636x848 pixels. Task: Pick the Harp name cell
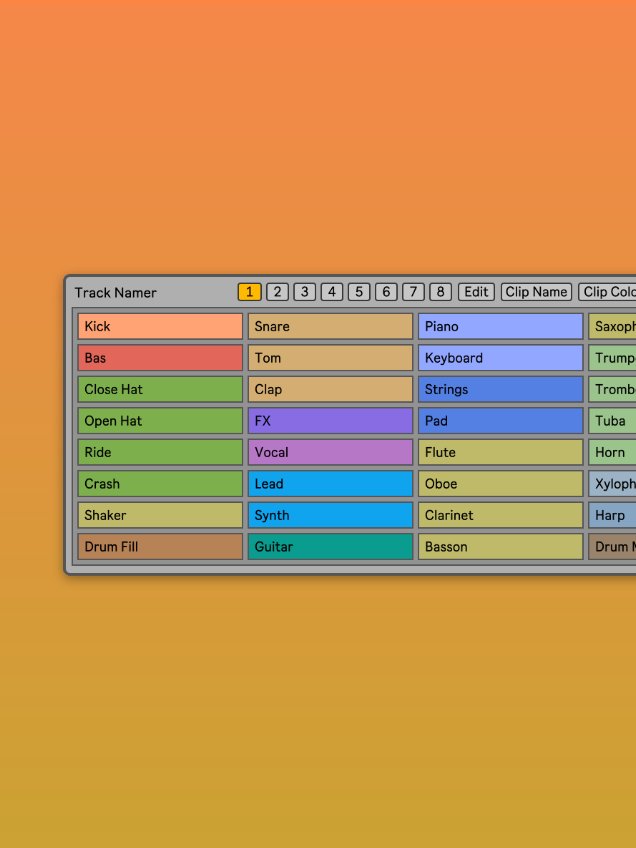(612, 515)
